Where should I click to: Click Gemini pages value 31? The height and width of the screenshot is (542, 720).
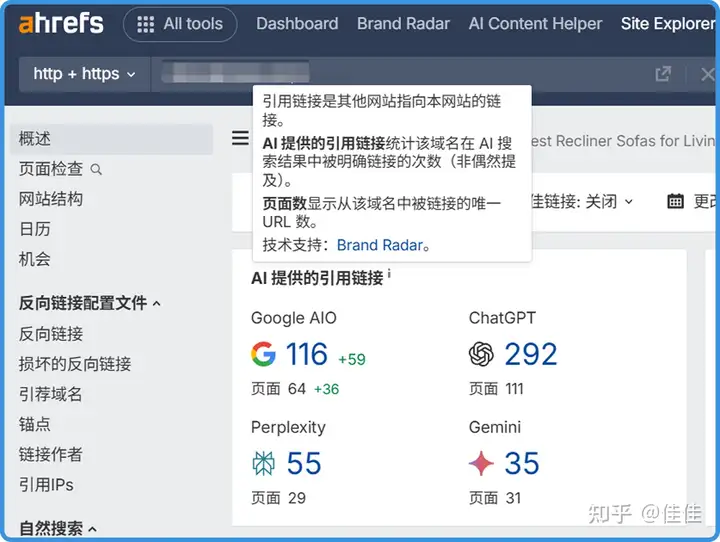pyautogui.click(x=513, y=498)
